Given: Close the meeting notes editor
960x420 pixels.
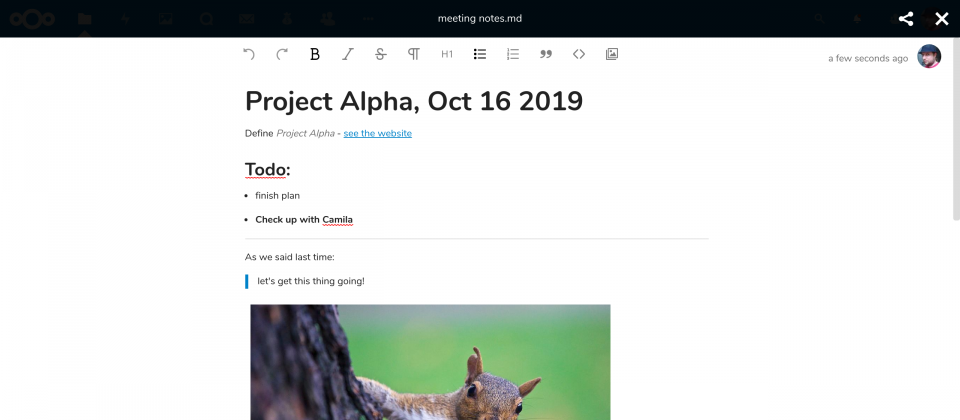Looking at the screenshot, I should pyautogui.click(x=942, y=18).
